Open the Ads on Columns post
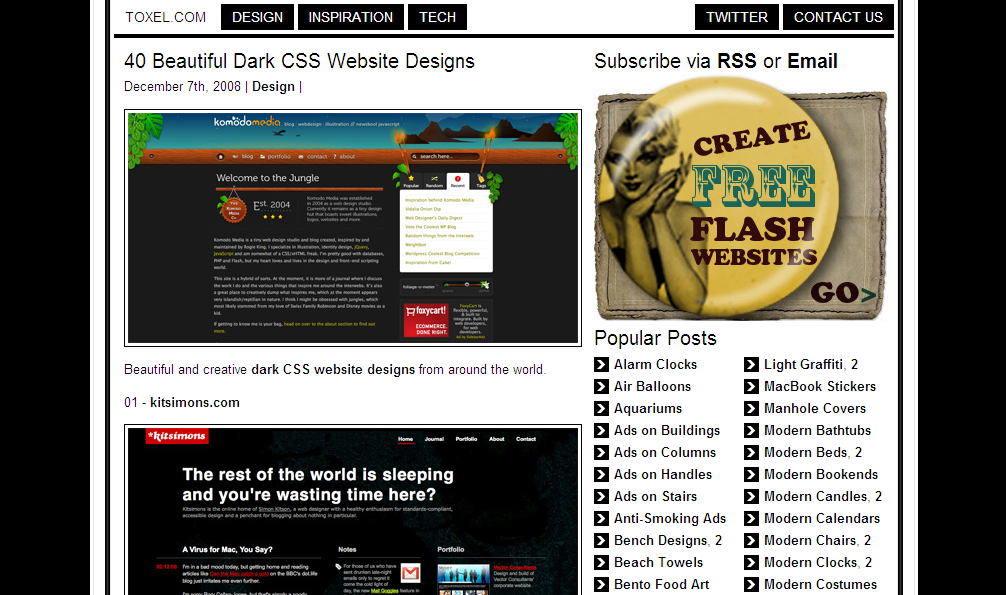This screenshot has height=595, width=1006. point(665,453)
